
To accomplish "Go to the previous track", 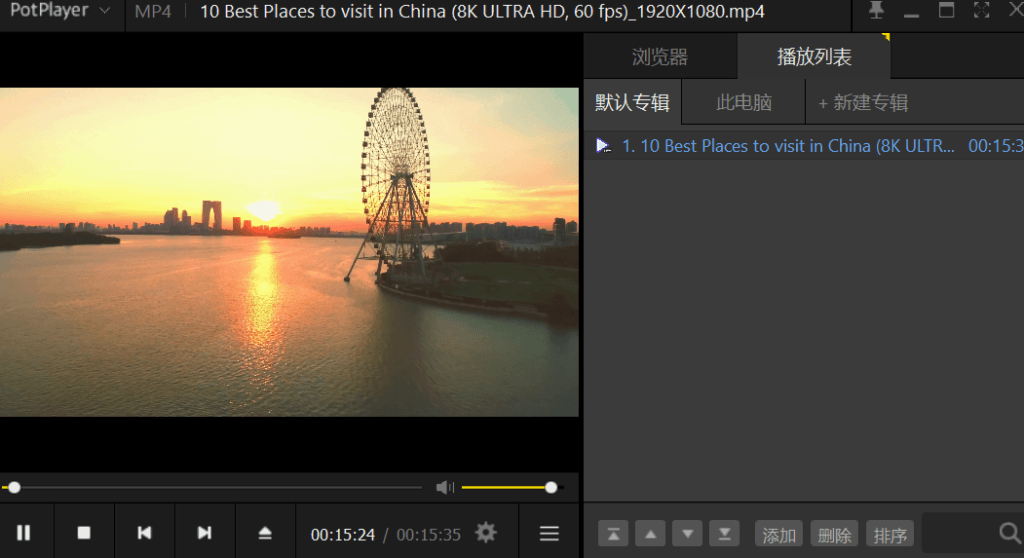I will pyautogui.click(x=144, y=533).
